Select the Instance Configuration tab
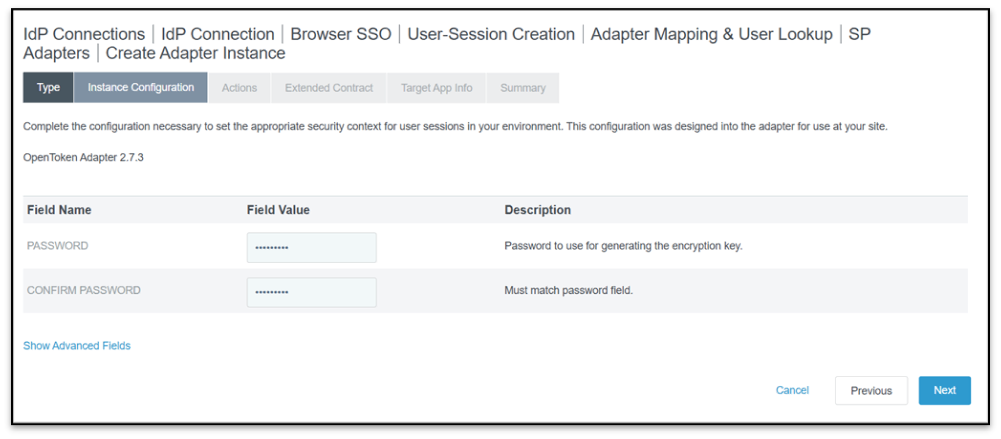Image resolution: width=1001 pixels, height=439 pixels. point(141,88)
